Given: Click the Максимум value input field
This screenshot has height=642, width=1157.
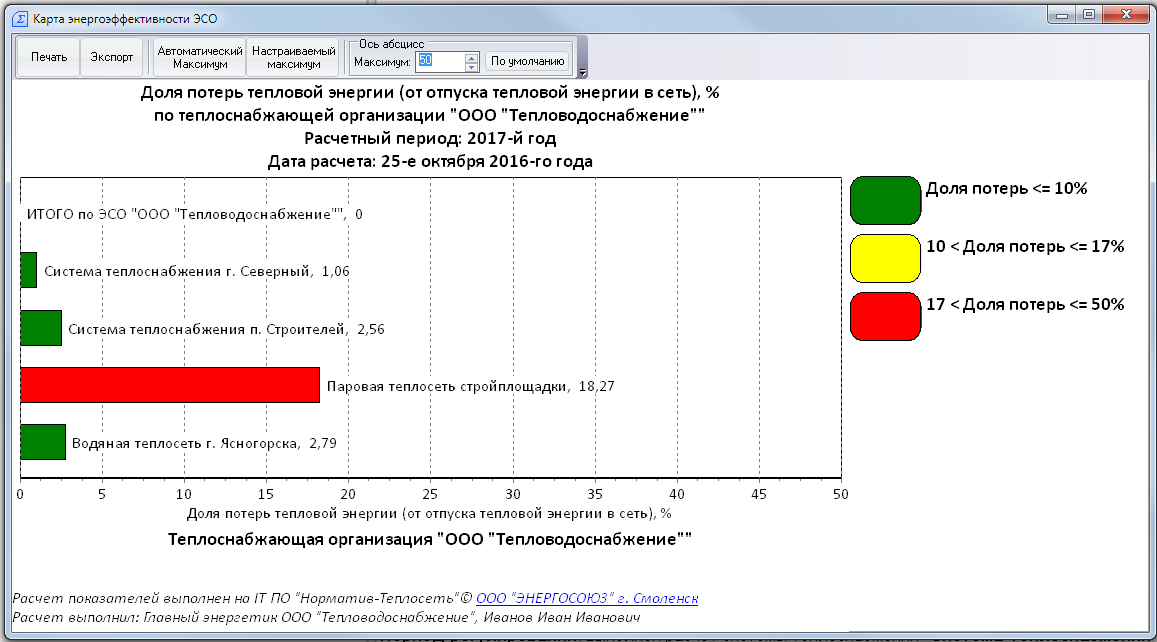Looking at the screenshot, I should point(439,61).
